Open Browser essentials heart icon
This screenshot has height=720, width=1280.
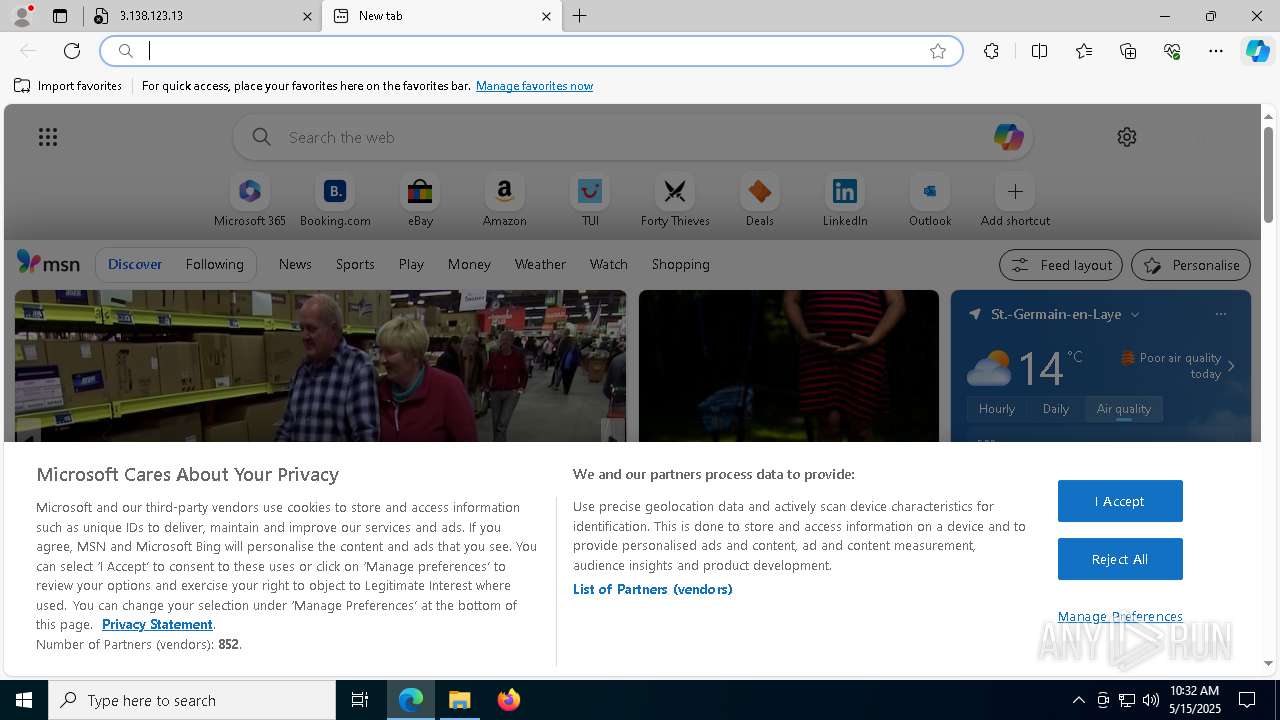[1172, 51]
